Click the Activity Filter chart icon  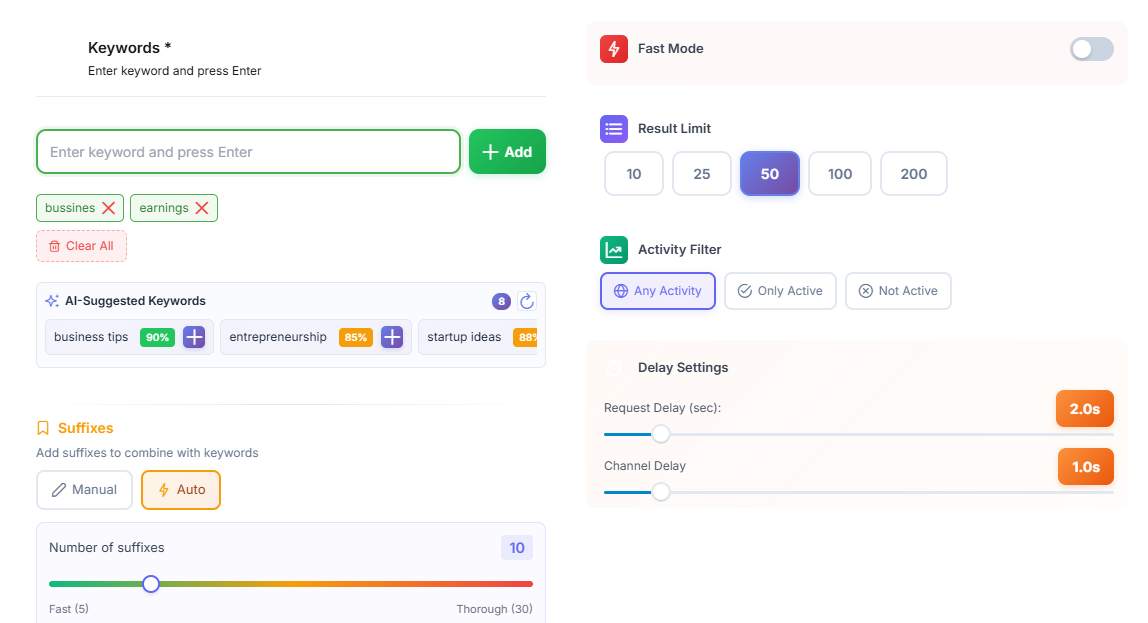click(613, 249)
